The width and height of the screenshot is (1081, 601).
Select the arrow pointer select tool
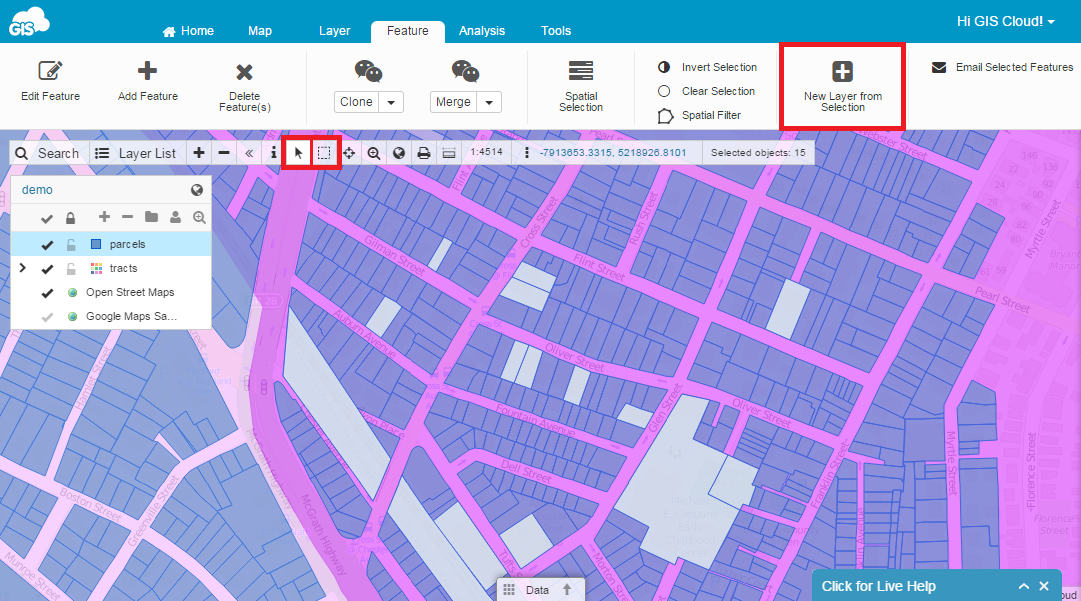[298, 153]
